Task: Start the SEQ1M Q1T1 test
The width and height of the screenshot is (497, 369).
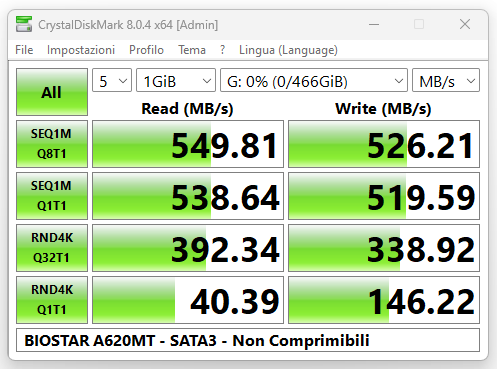Action: 52,196
